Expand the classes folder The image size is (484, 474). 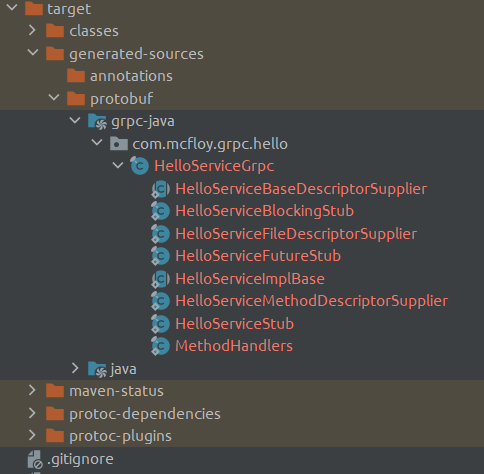[x=32, y=30]
